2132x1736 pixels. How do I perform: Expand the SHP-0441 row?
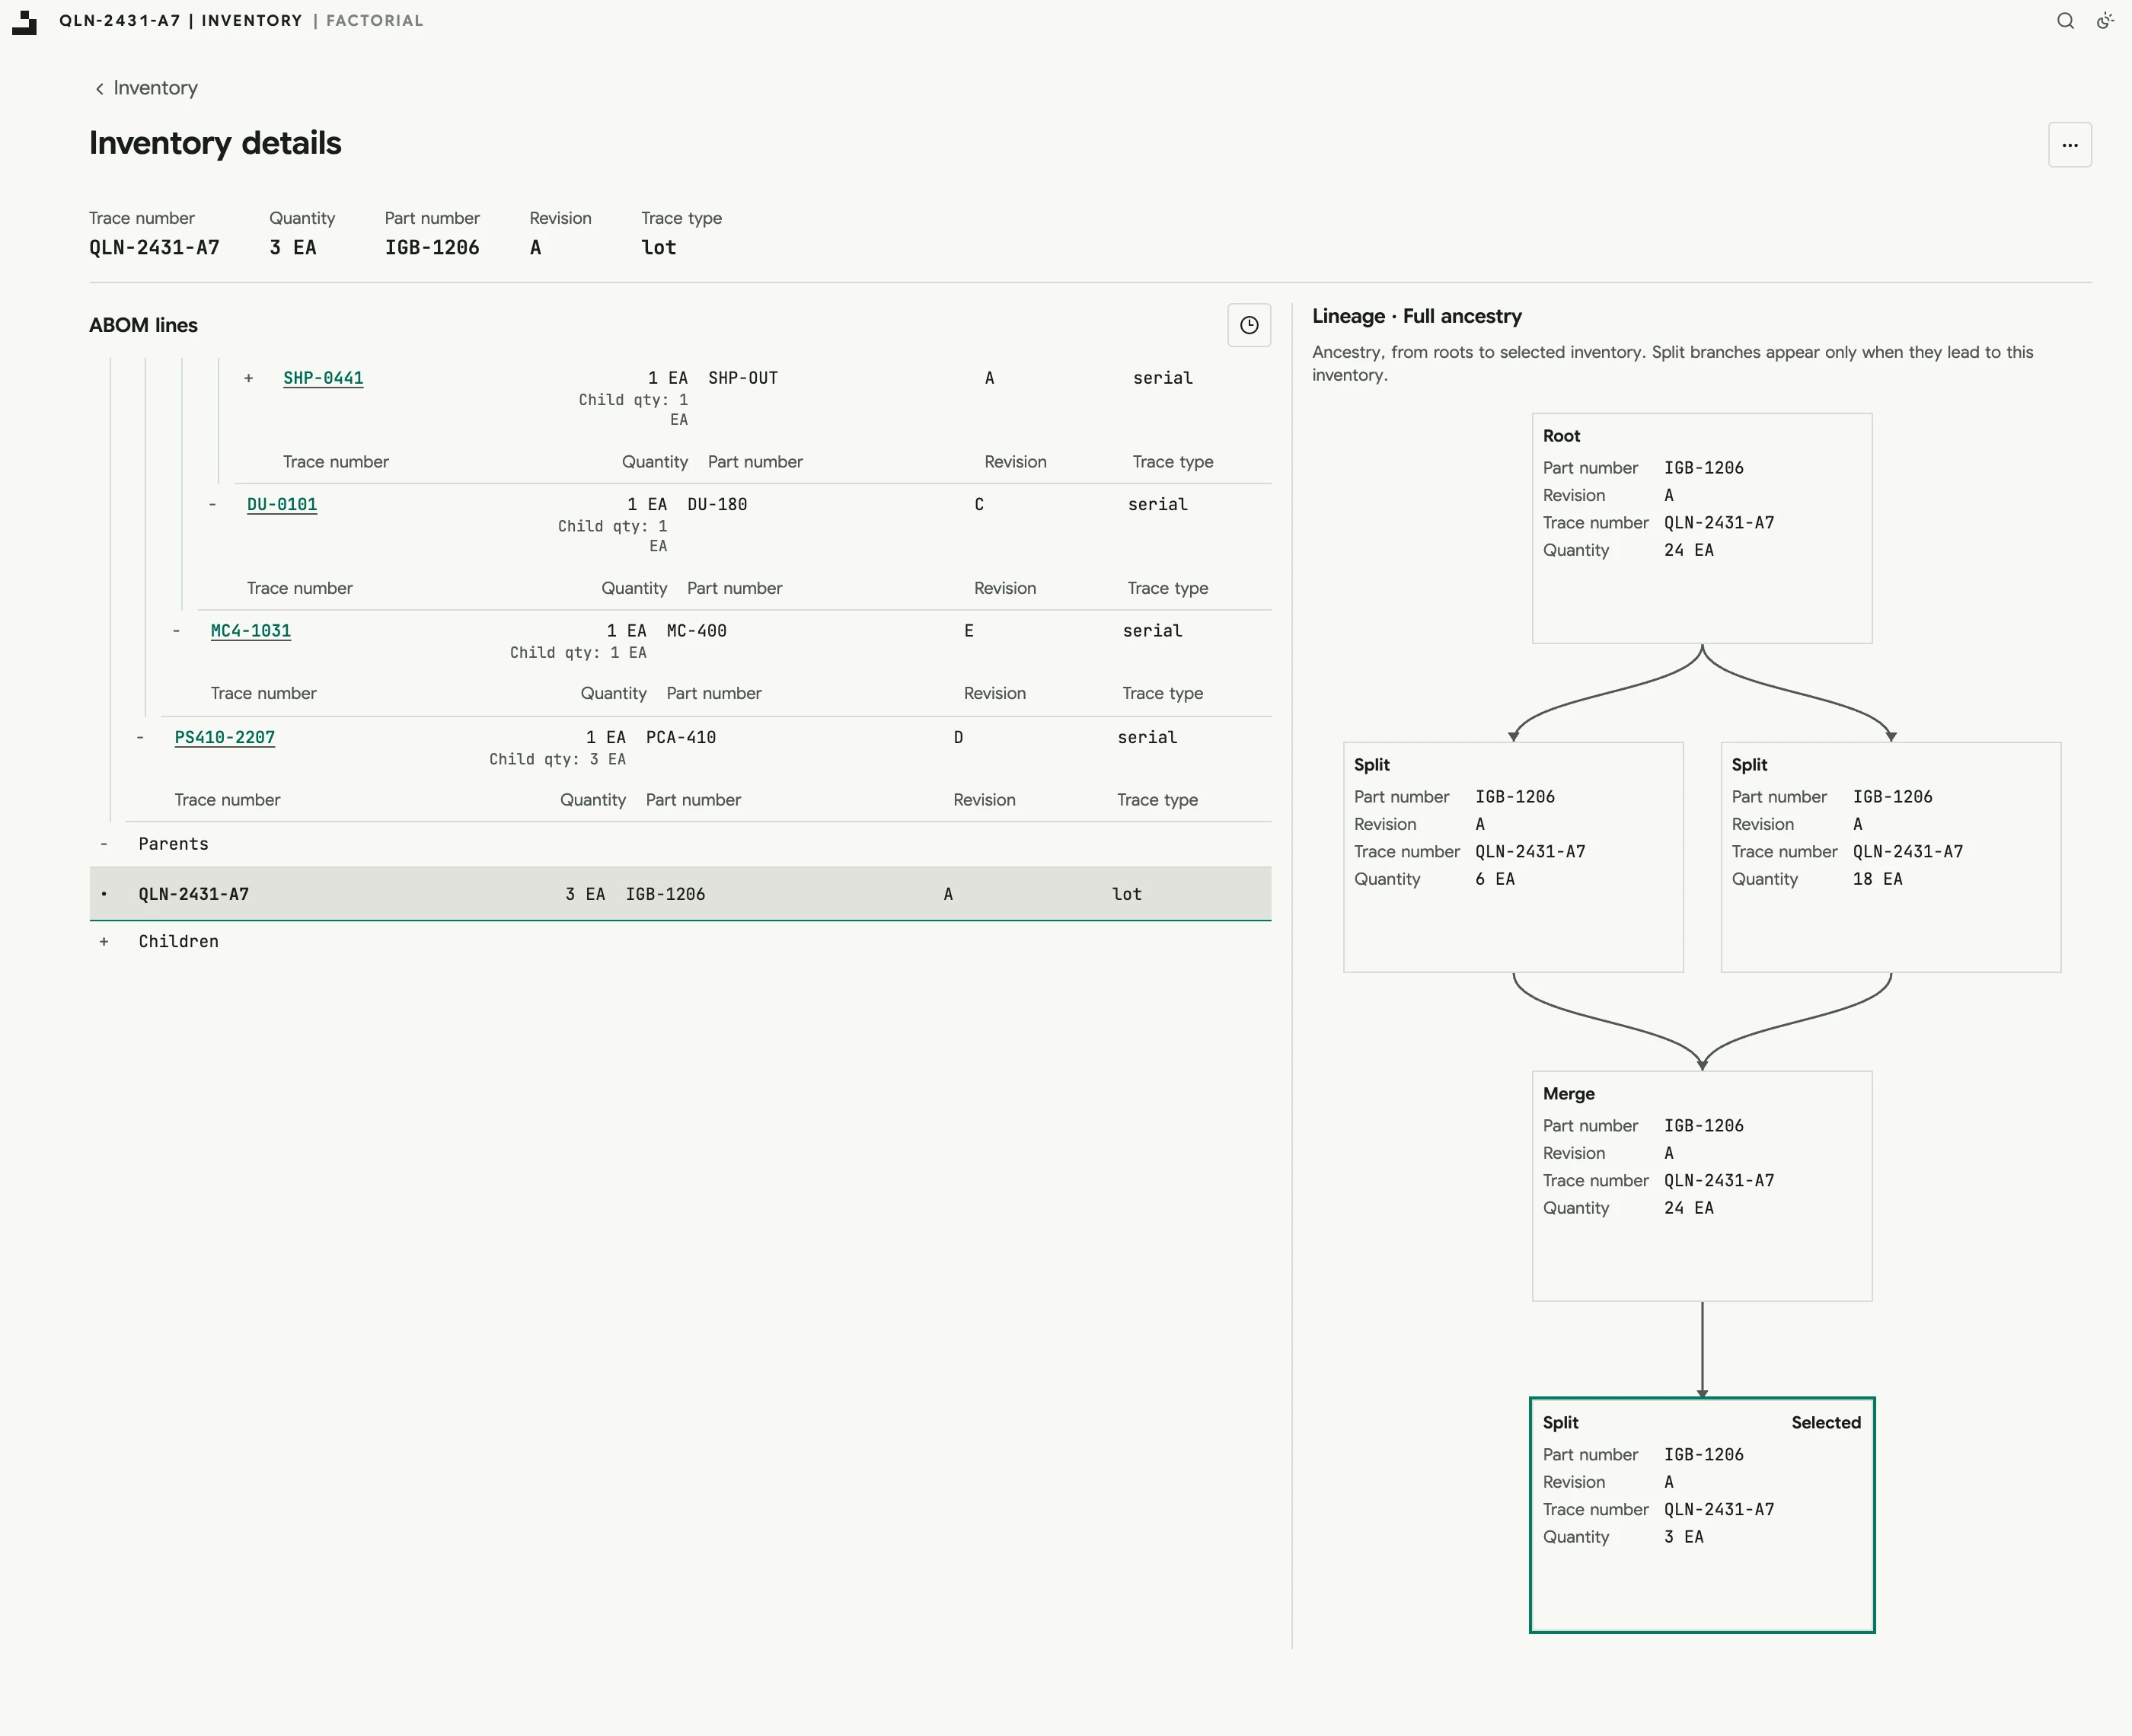(249, 378)
